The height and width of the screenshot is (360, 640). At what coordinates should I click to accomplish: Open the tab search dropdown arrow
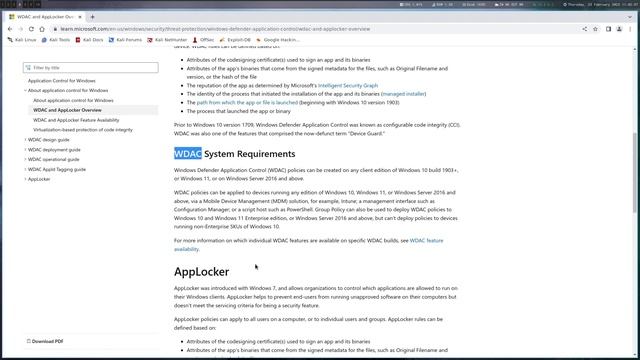click(630, 17)
